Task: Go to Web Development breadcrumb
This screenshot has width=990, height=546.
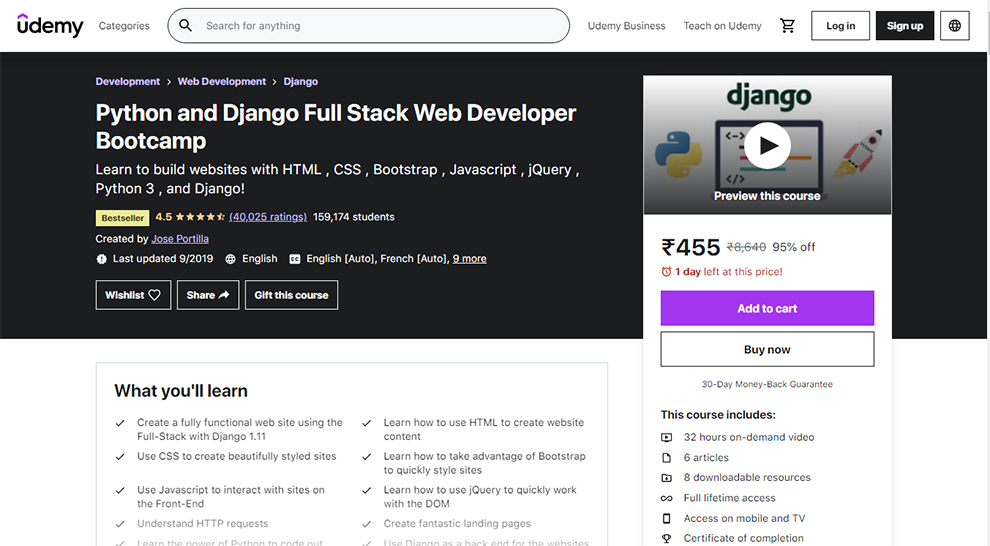Action: 222,81
